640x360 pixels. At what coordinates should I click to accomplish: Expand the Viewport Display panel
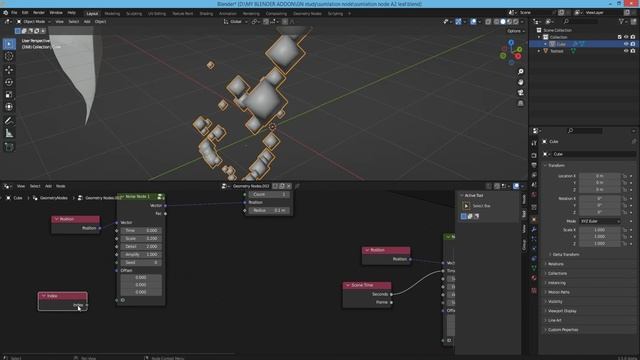pyautogui.click(x=562, y=311)
